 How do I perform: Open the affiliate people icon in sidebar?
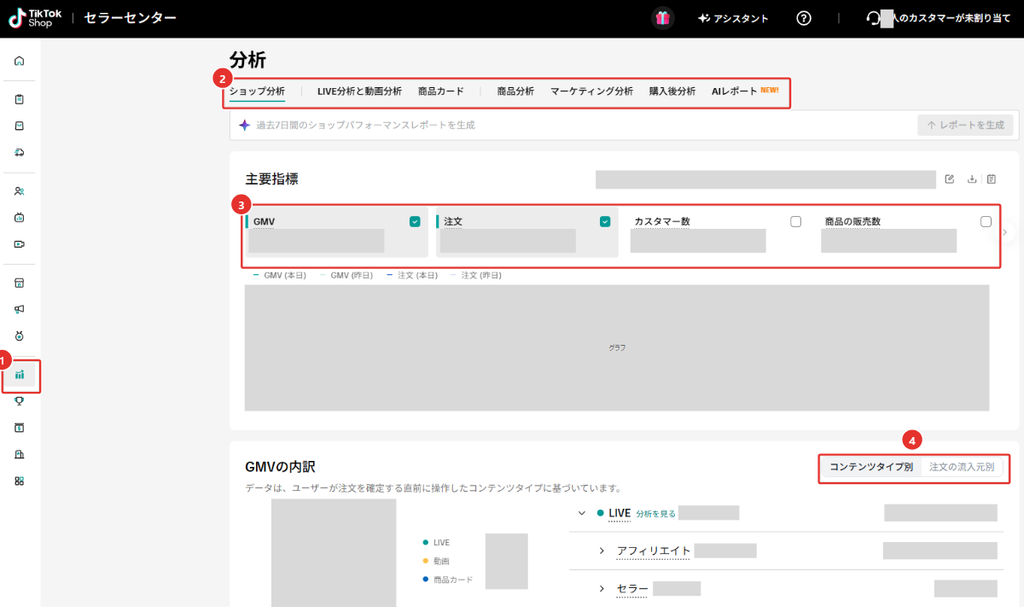coord(19,191)
